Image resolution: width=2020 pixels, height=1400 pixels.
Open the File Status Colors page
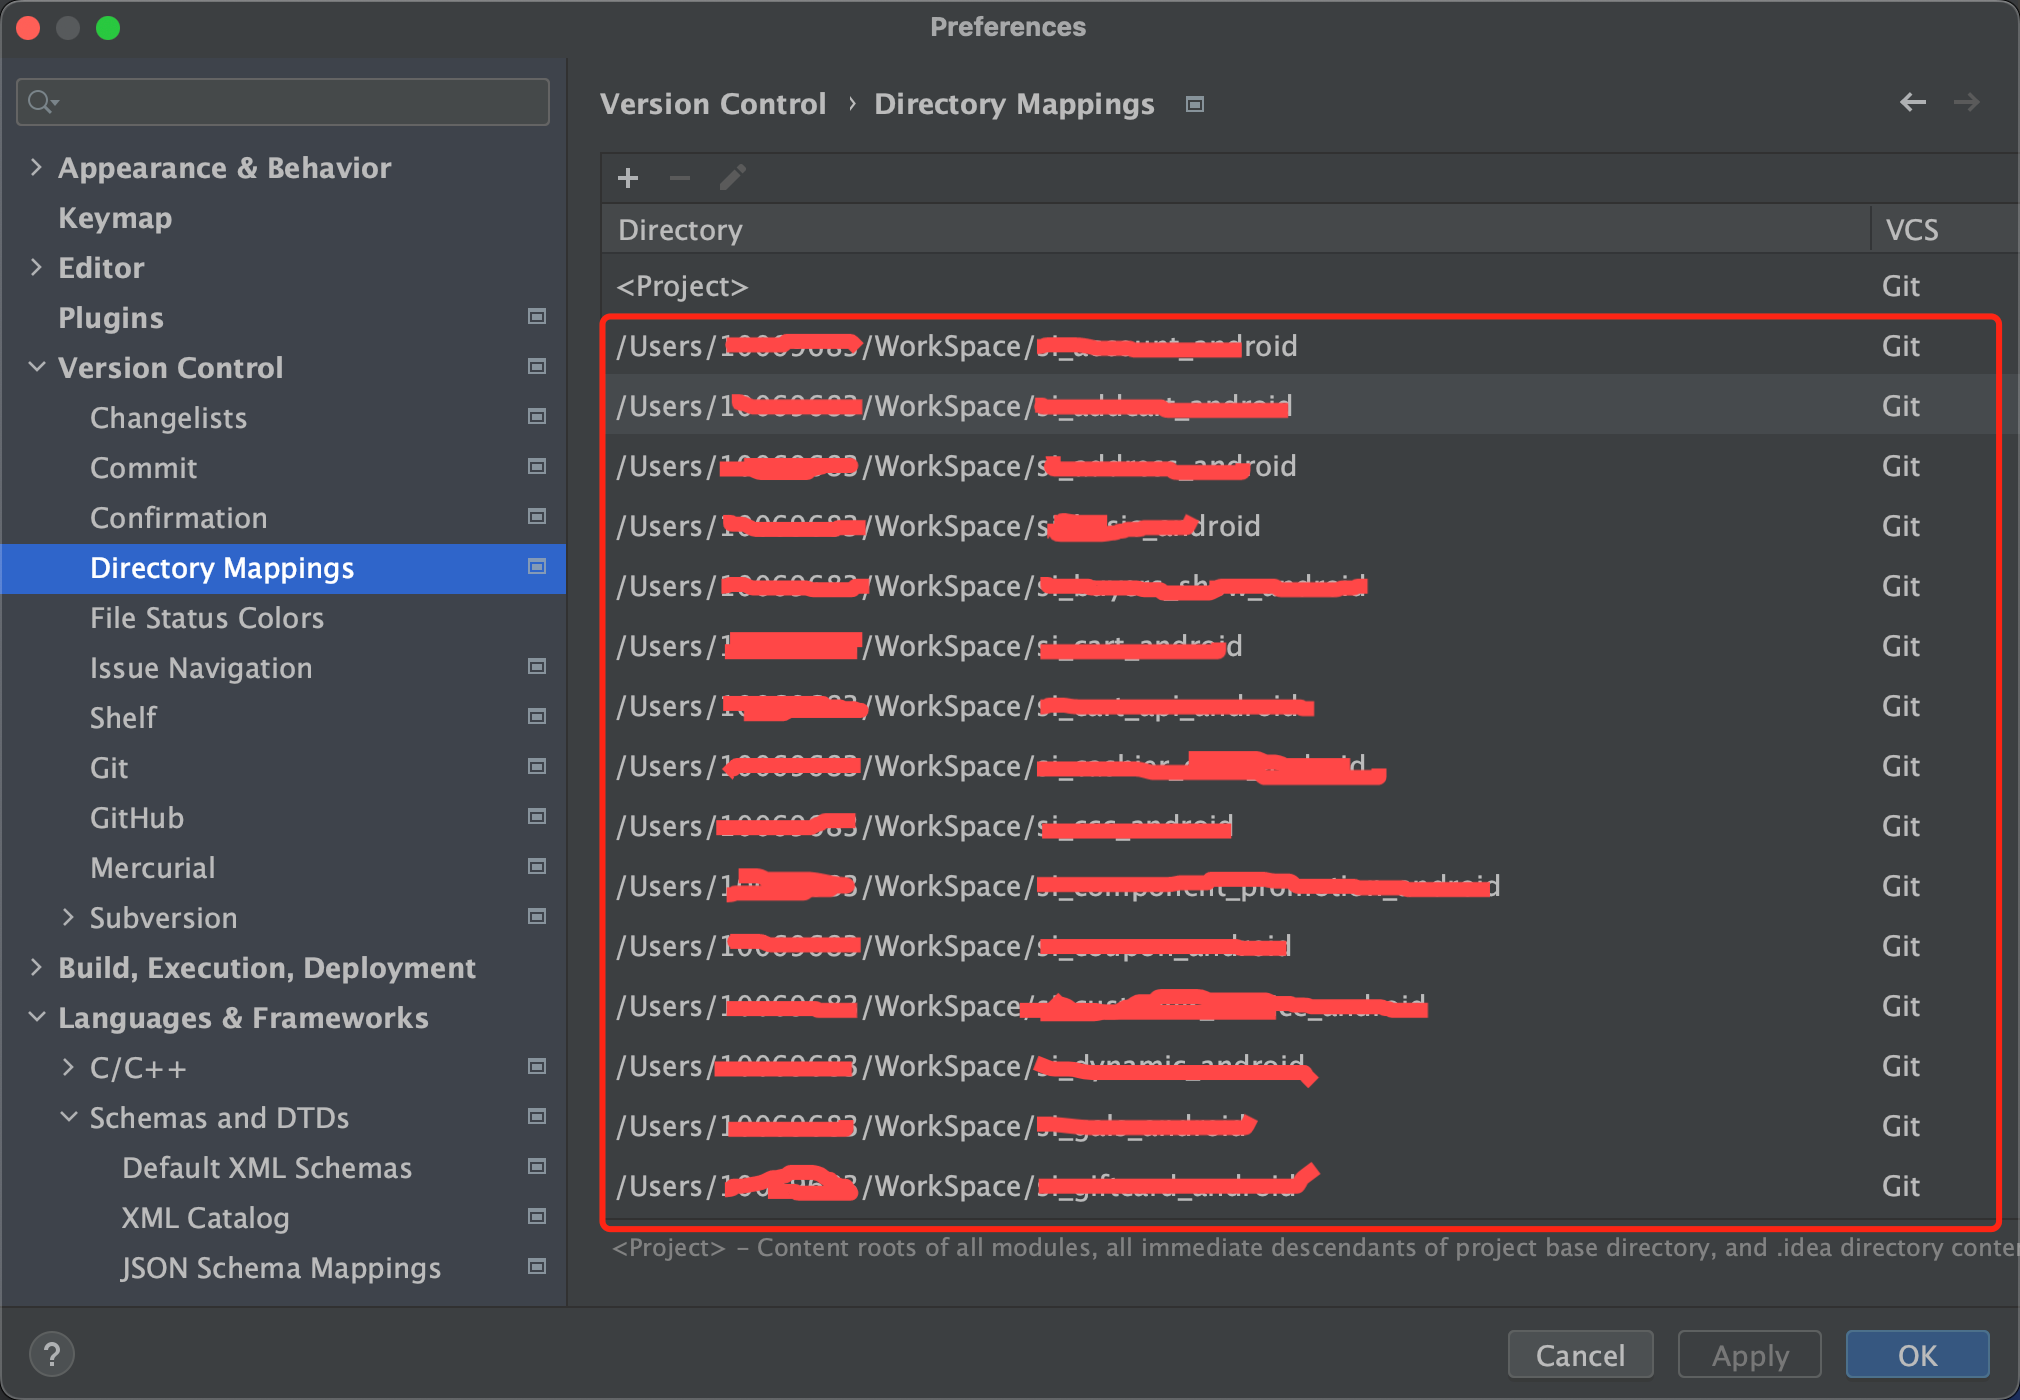pos(207,618)
